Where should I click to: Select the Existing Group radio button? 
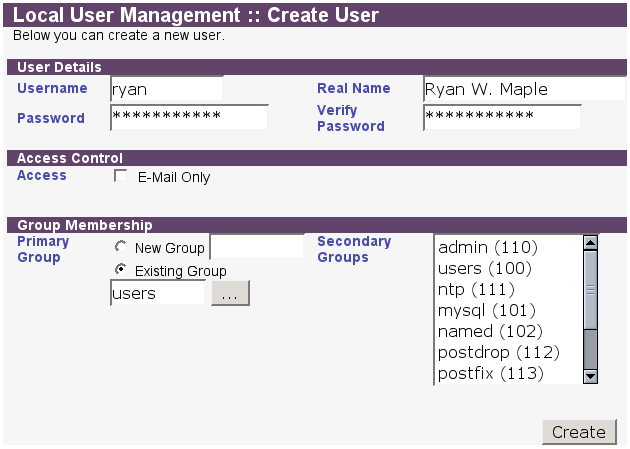point(121,270)
